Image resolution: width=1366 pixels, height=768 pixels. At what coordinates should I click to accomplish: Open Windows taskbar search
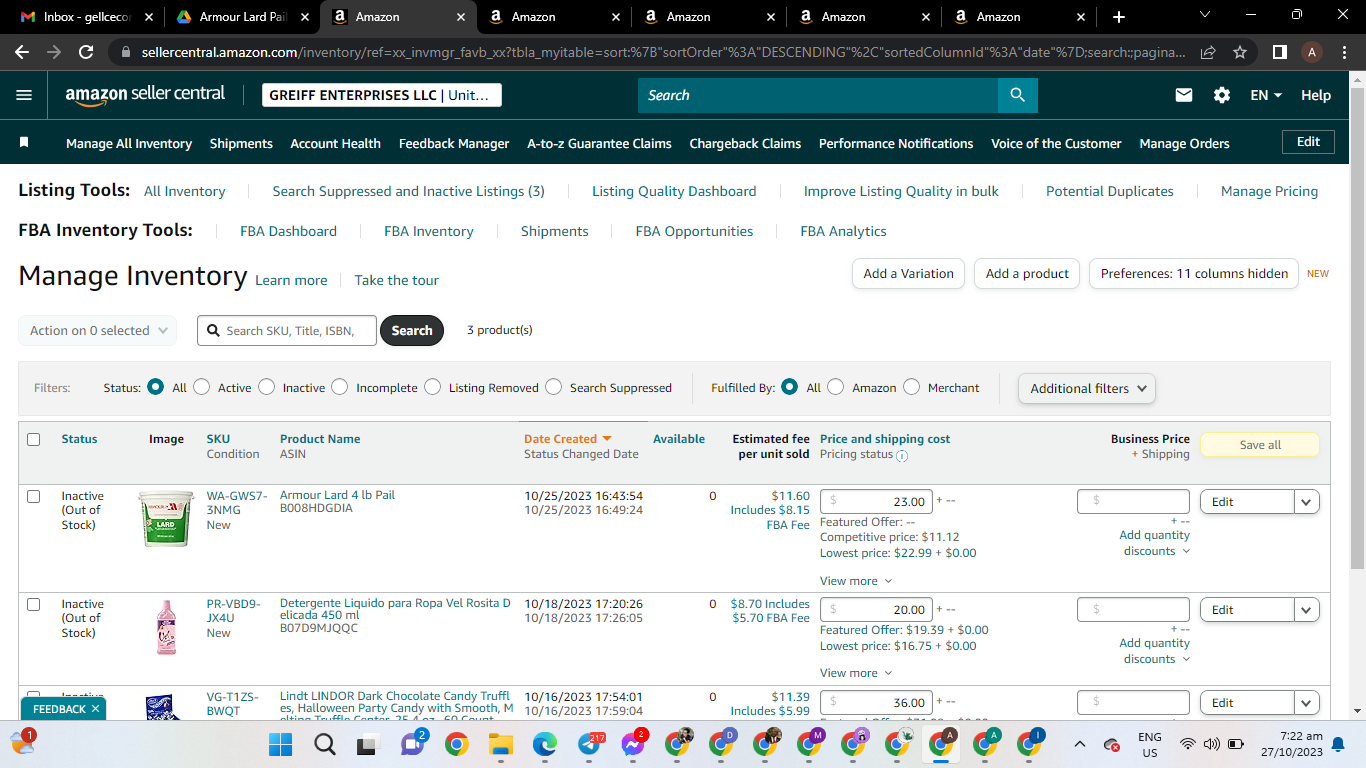coord(325,744)
